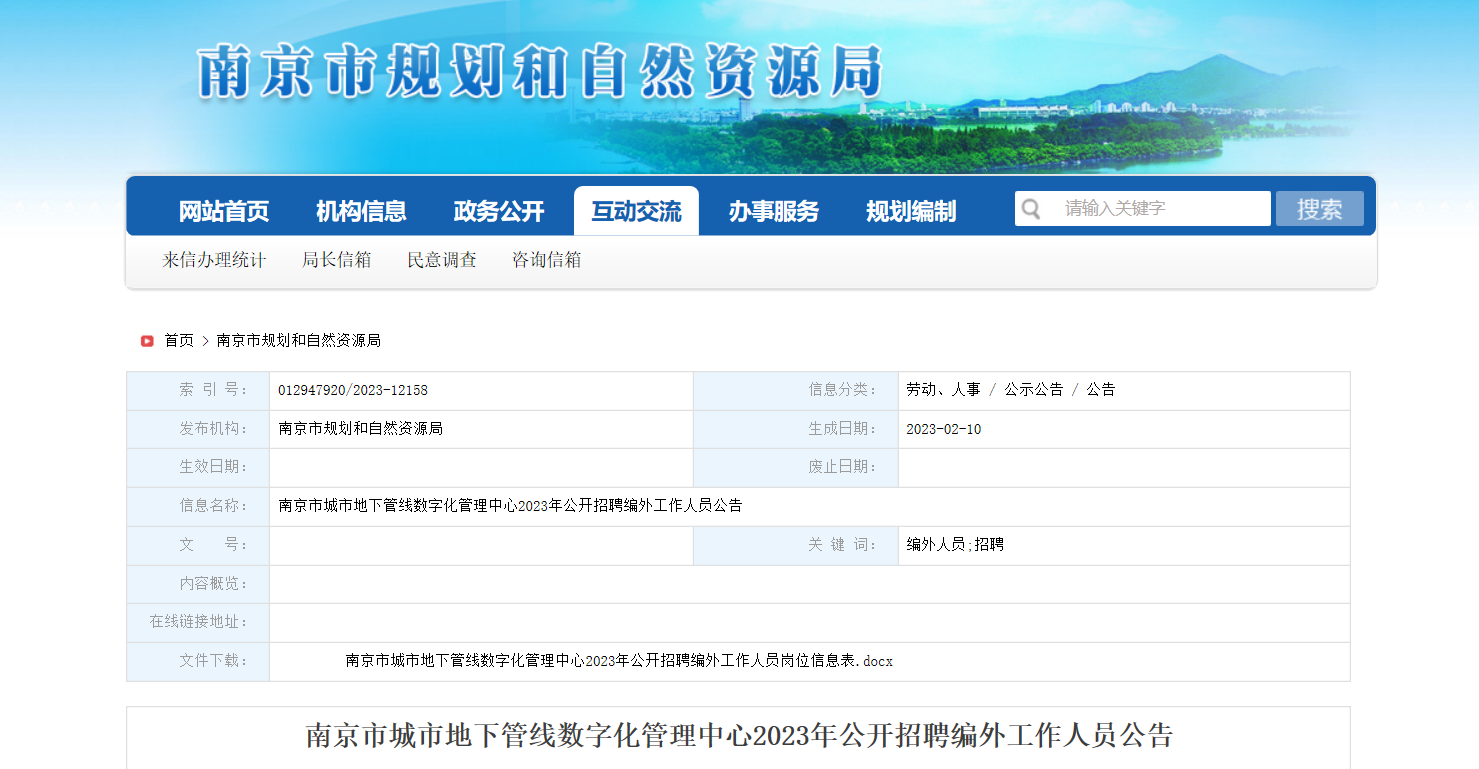Switch to the 互动交流 tab

(x=636, y=211)
